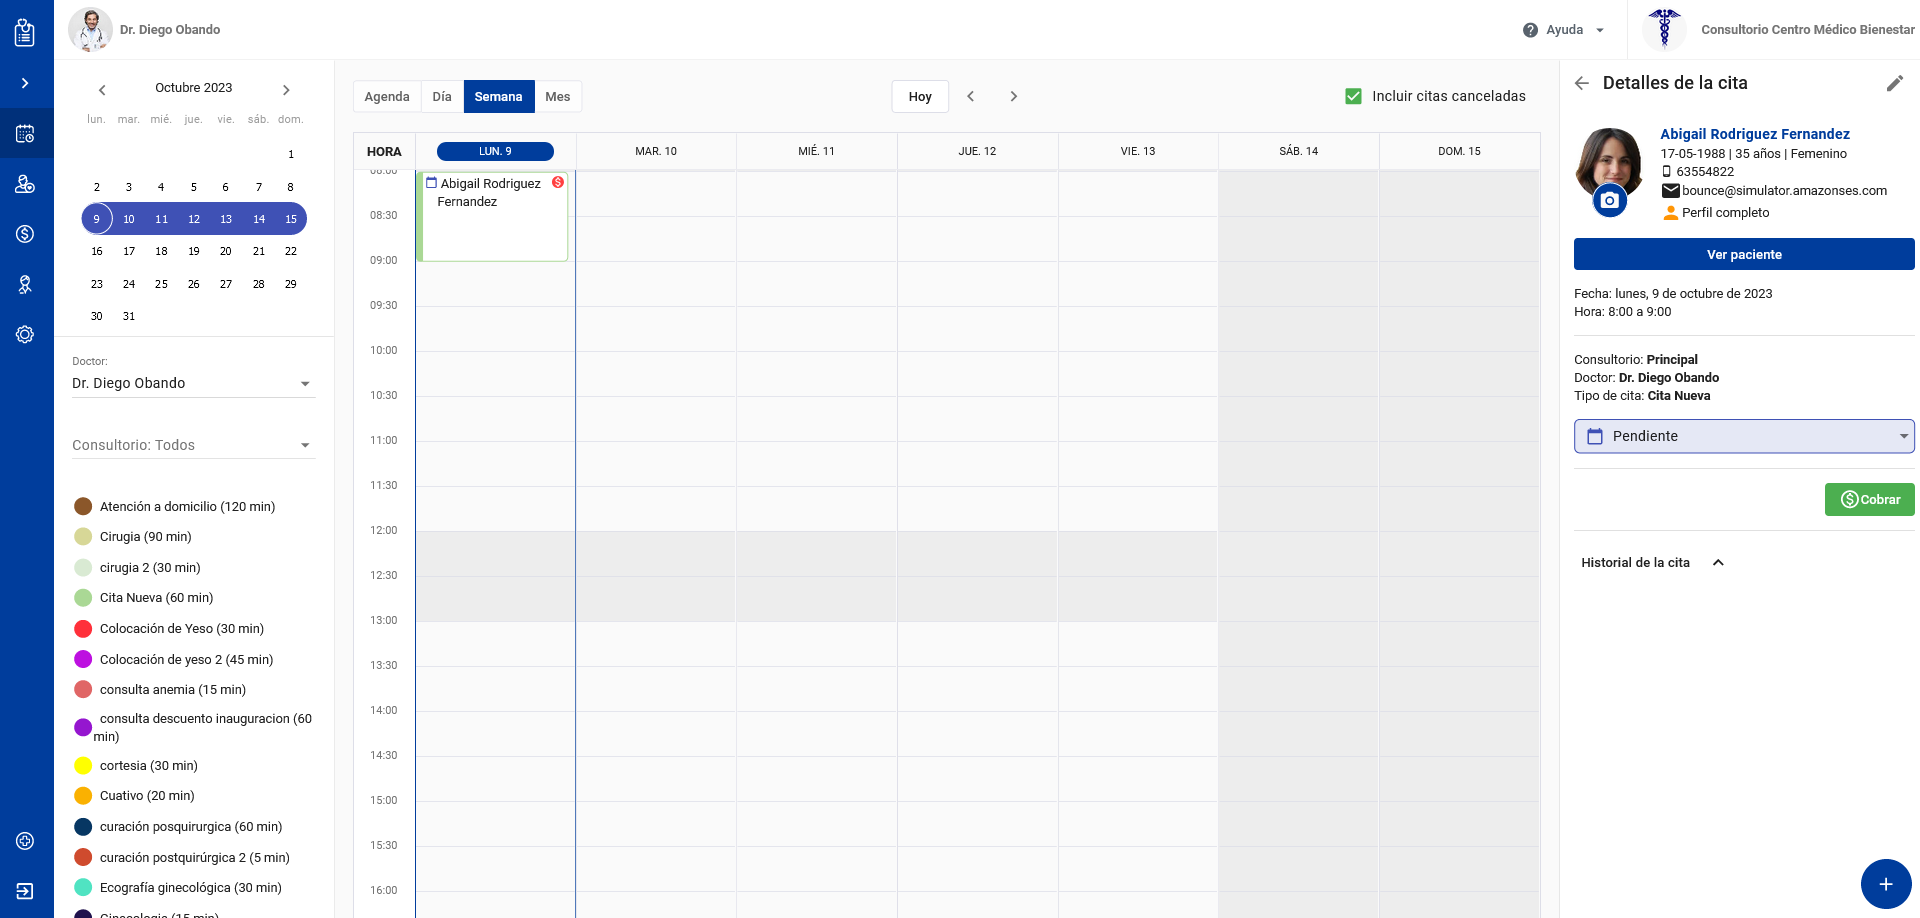Switch to the Mes view tab

(x=557, y=97)
